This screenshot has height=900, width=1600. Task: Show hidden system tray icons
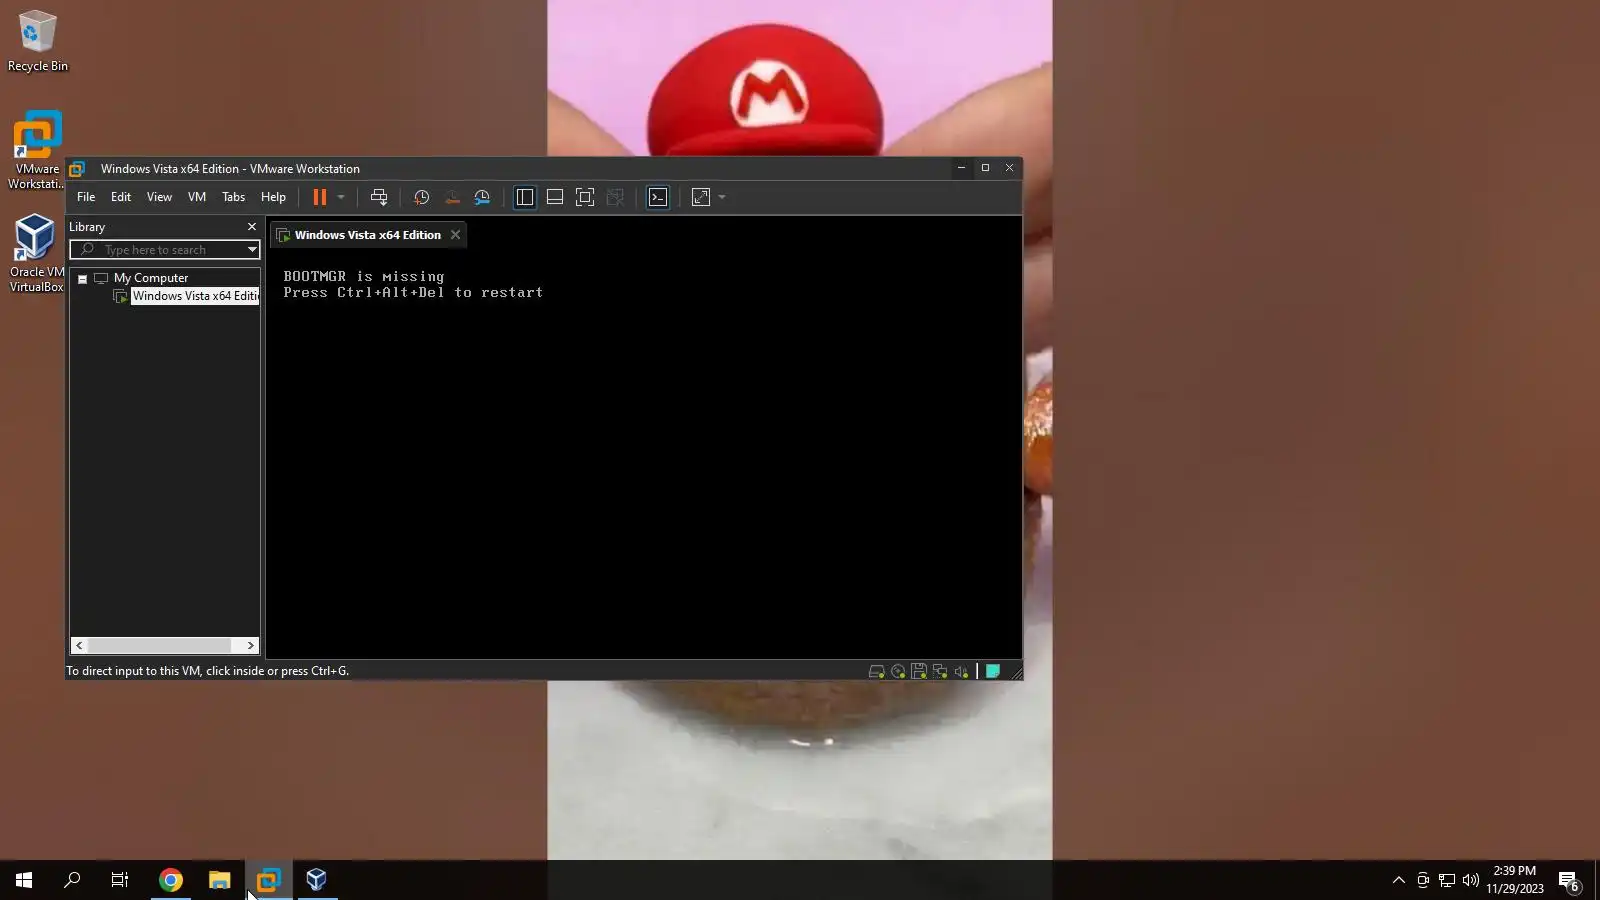1399,880
